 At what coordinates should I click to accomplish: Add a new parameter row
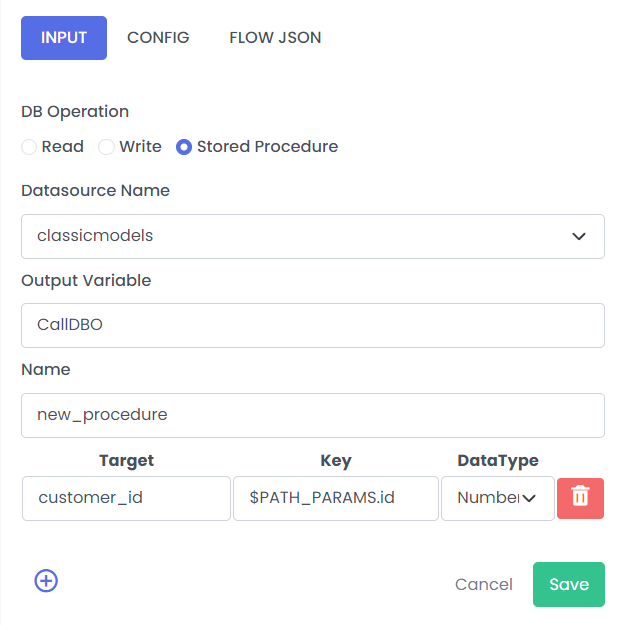tap(46, 581)
